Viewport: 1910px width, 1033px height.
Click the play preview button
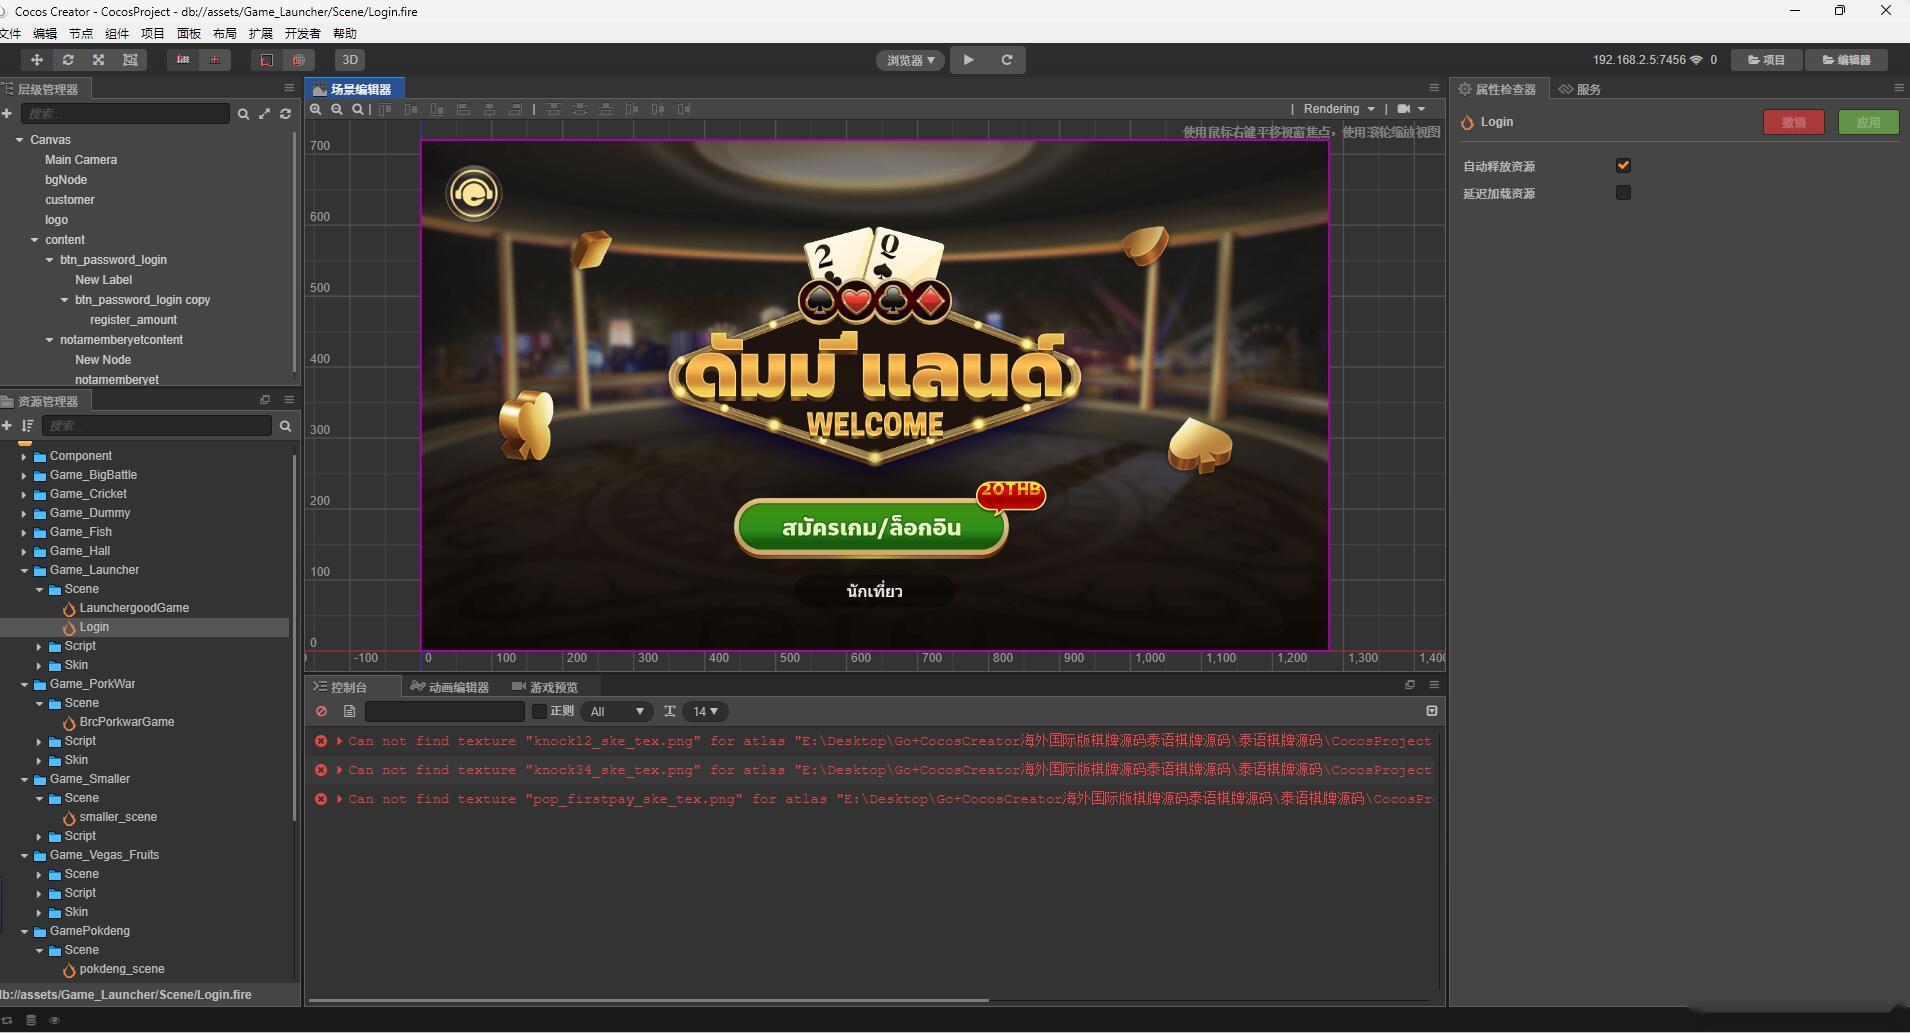(968, 60)
